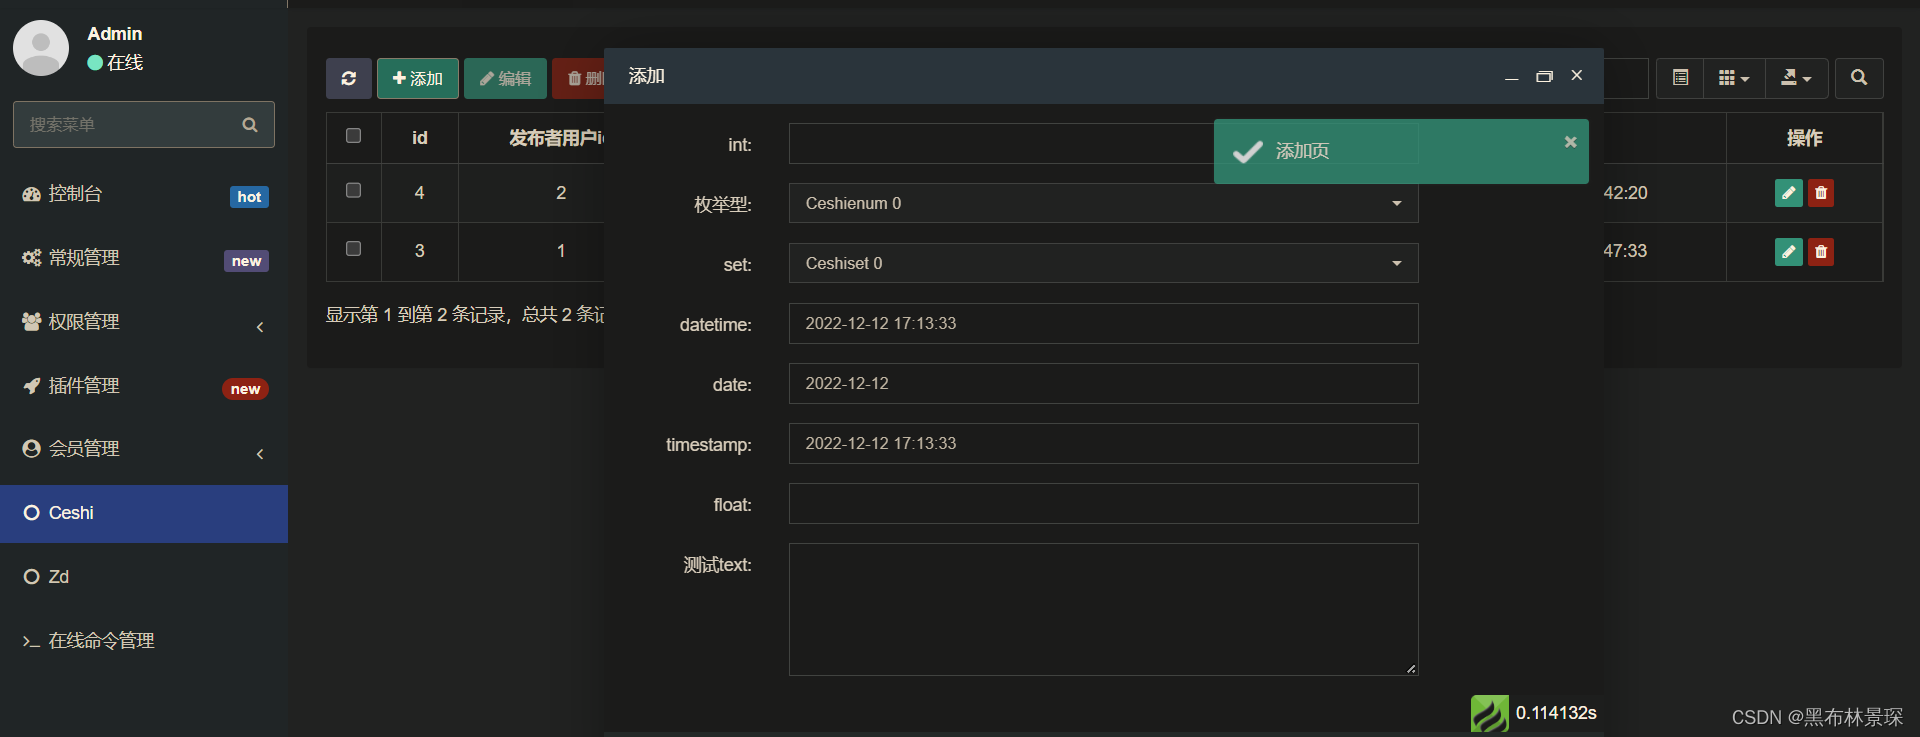
Task: Click the new badge next to 常规管理
Action: point(246,261)
